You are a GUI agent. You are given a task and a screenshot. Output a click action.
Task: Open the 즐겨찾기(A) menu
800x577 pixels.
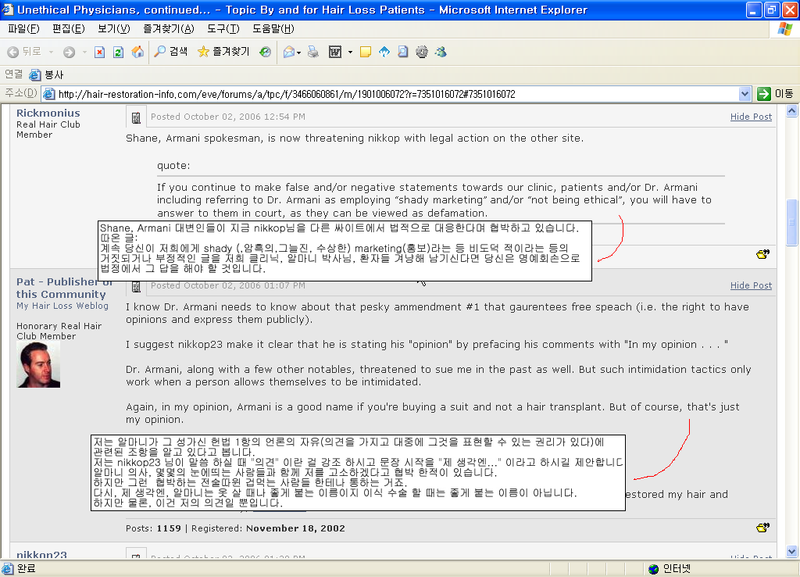[168, 29]
